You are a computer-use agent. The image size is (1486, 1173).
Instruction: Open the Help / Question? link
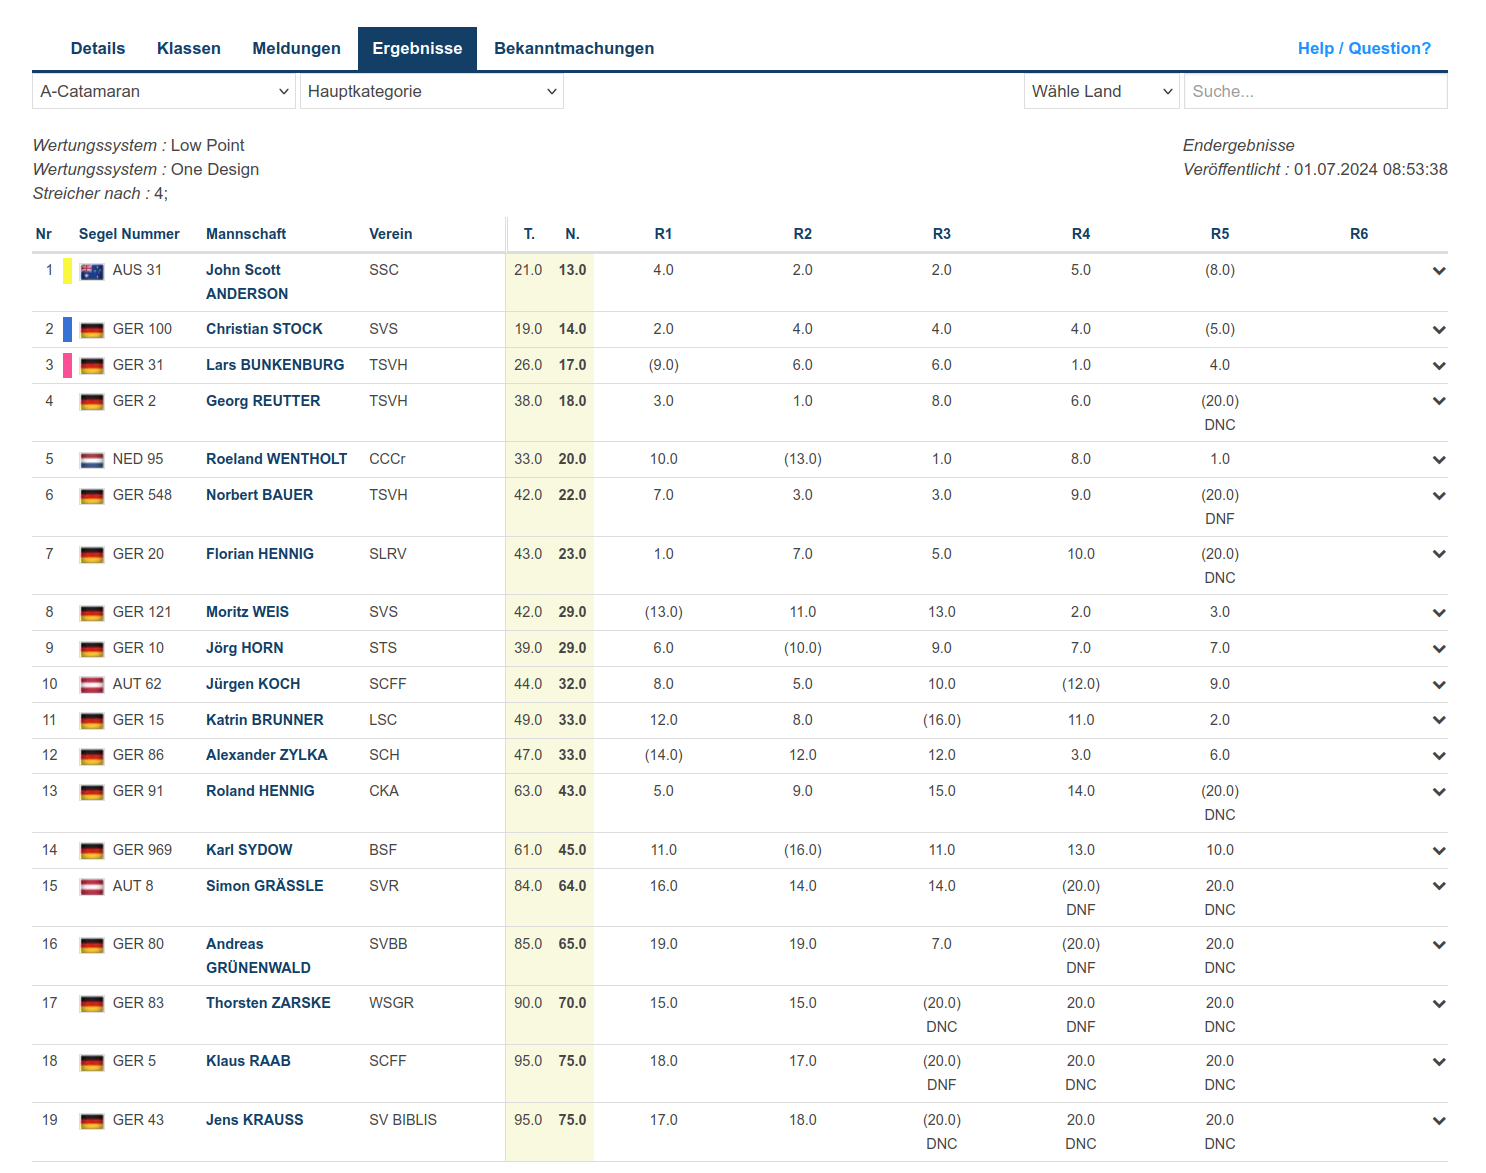[1363, 49]
